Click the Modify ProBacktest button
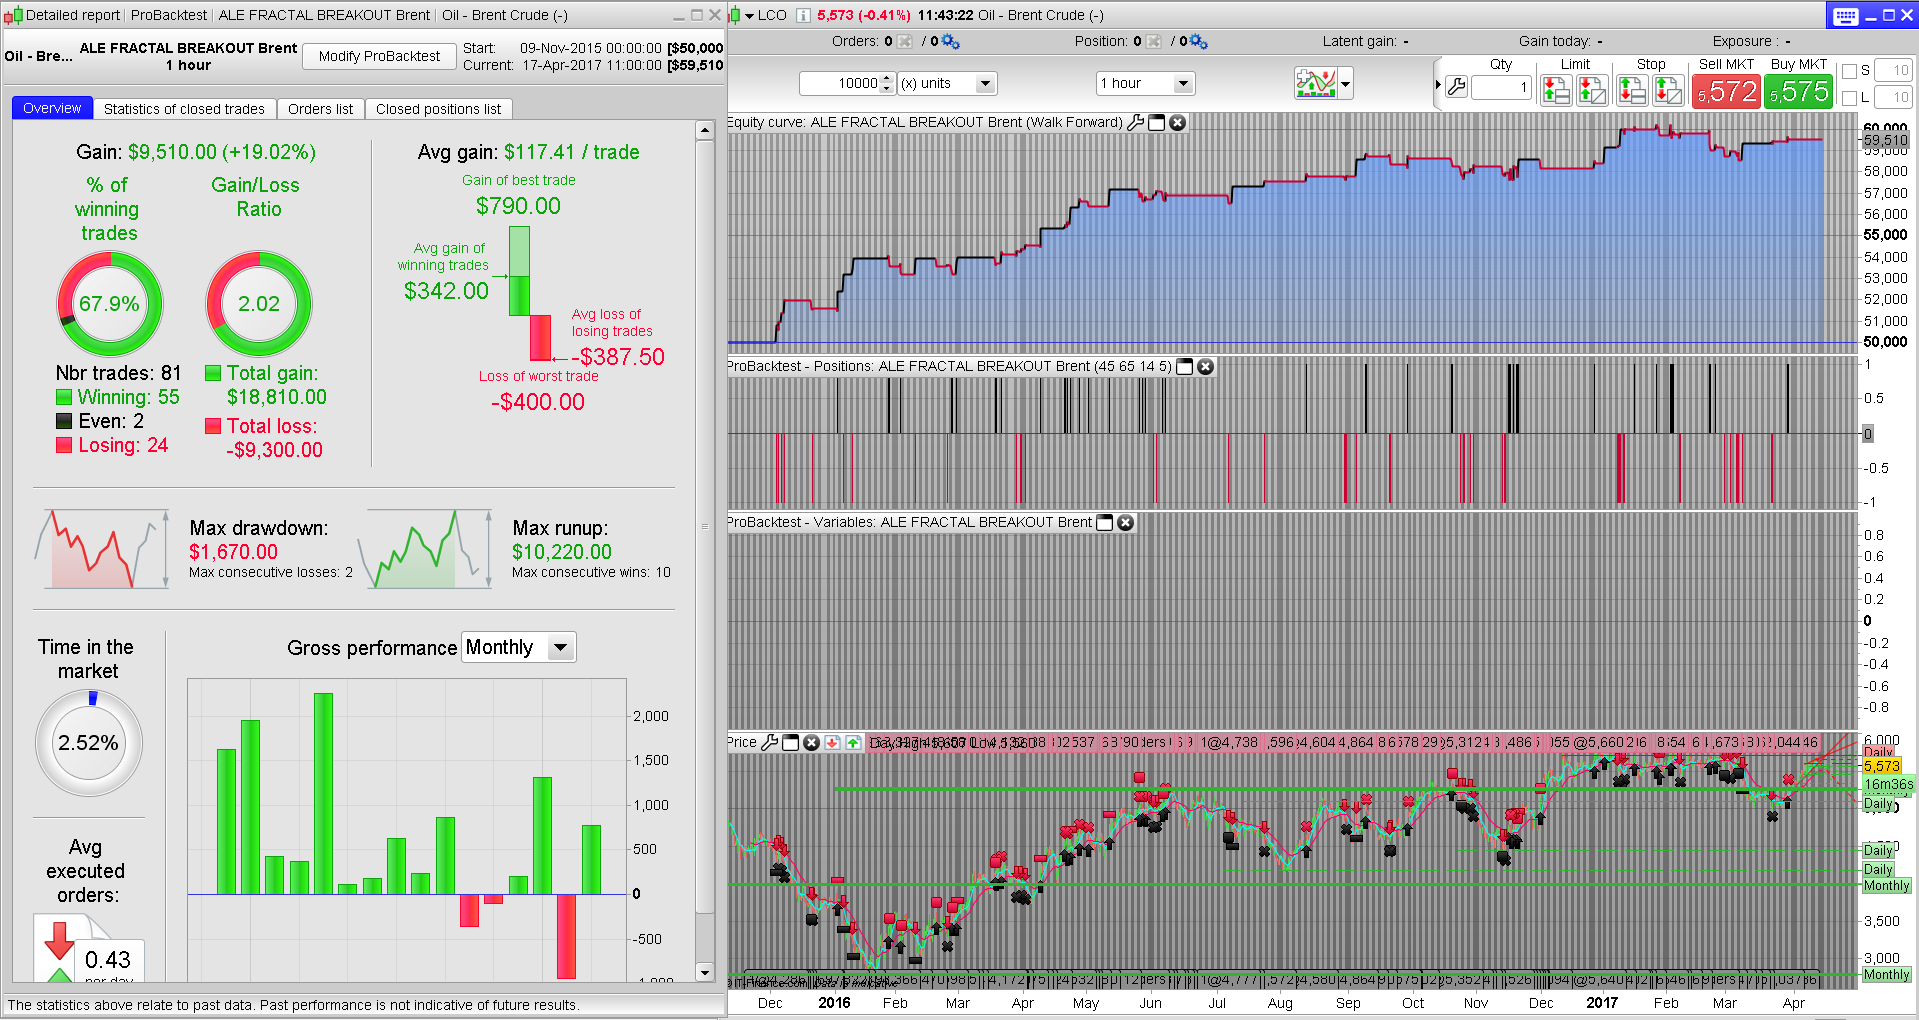1919x1020 pixels. [379, 56]
